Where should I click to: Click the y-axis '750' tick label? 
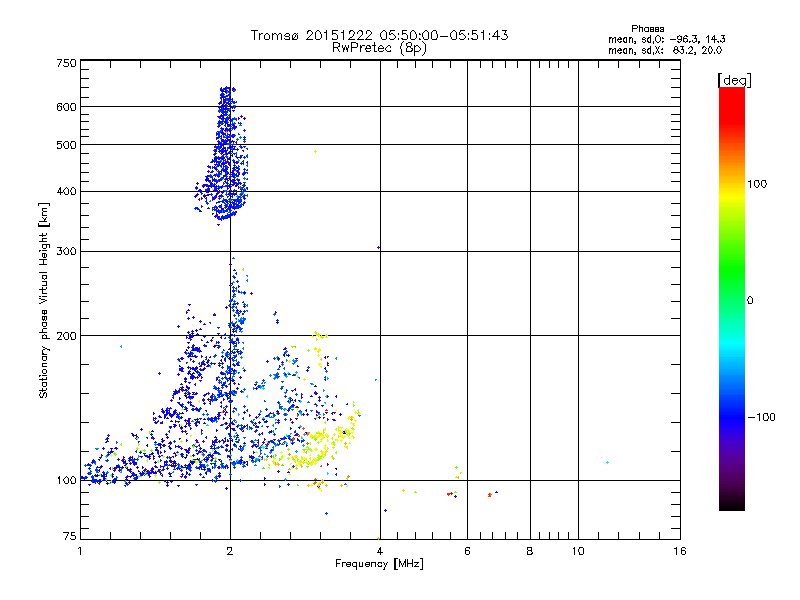click(x=66, y=63)
